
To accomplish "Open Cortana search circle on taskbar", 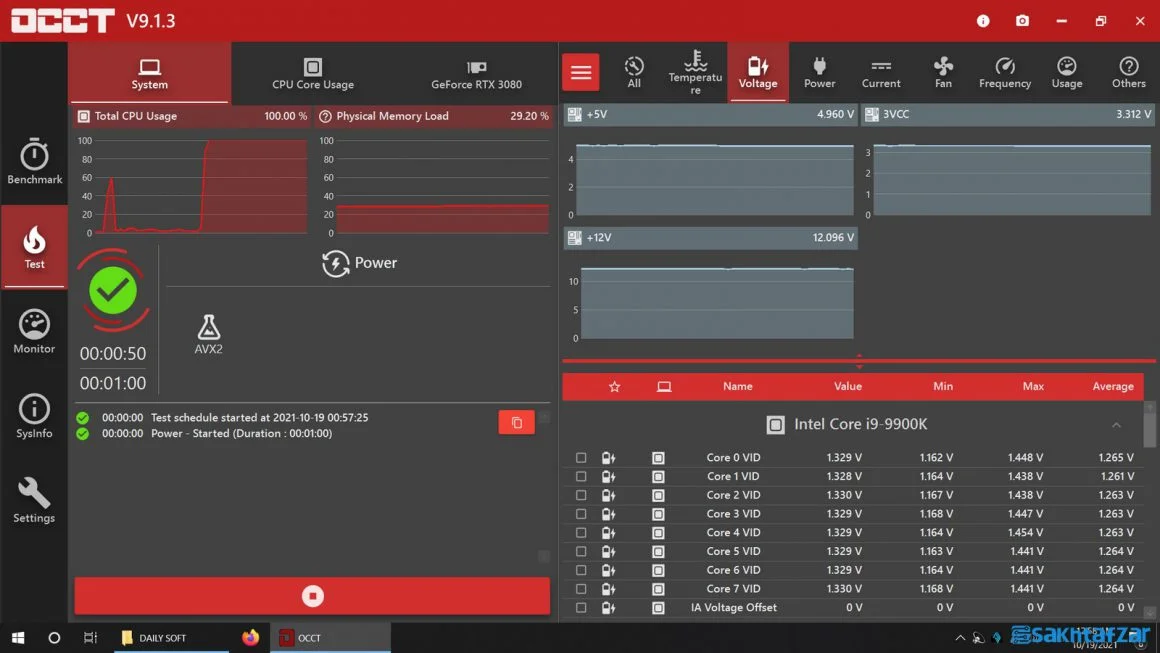I will pos(54,637).
